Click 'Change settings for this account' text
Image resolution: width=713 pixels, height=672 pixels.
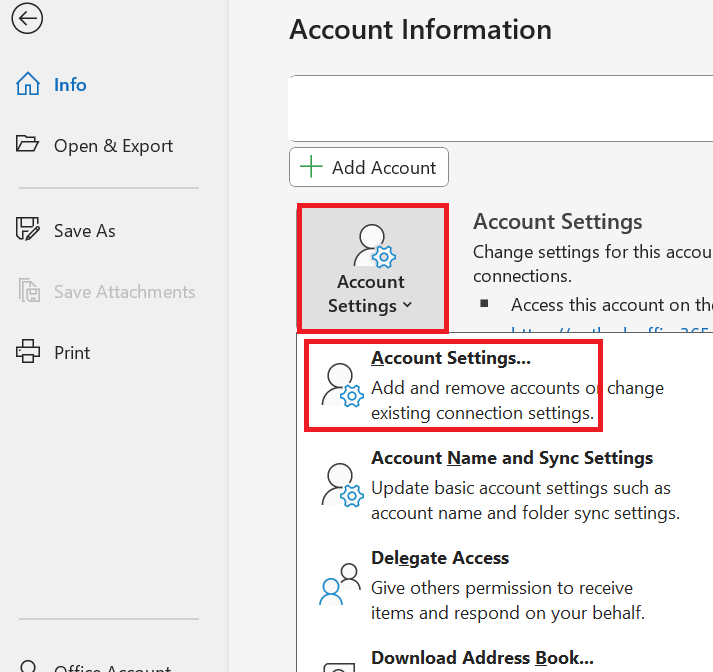[x=593, y=252]
